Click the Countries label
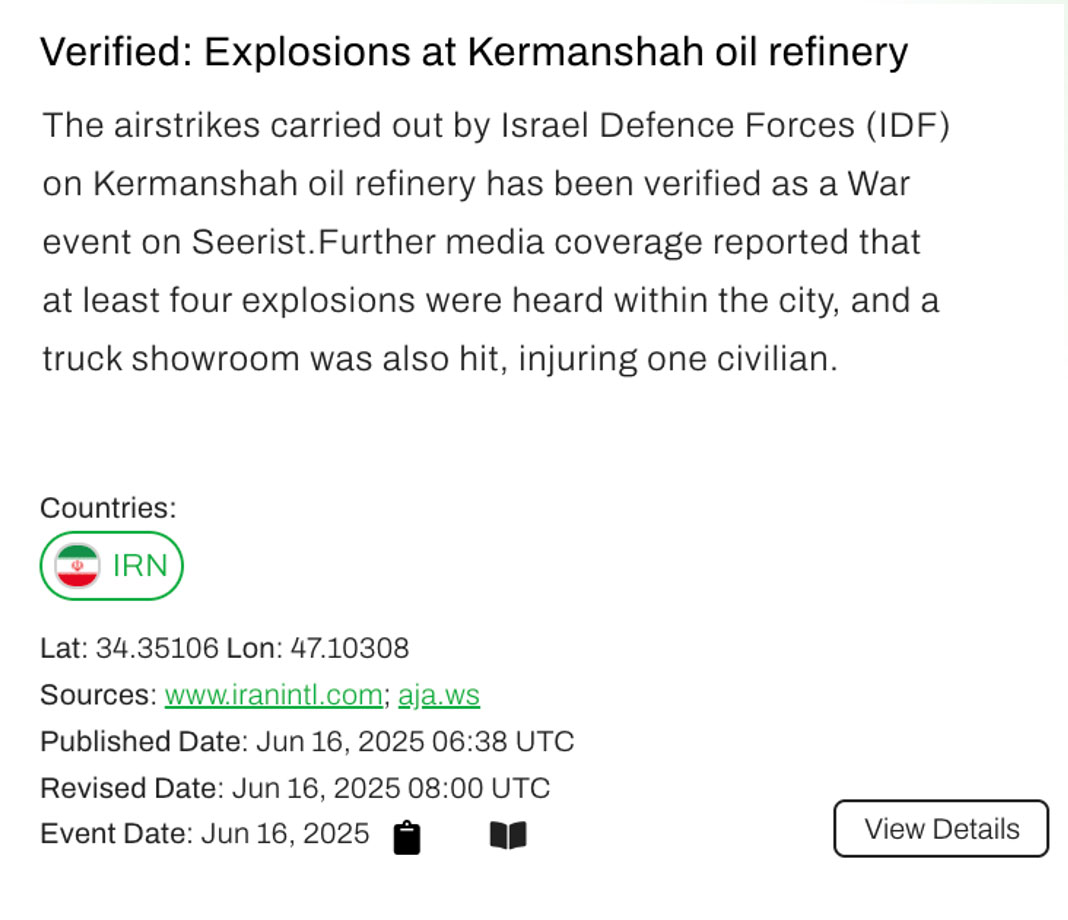1068x920 pixels. (108, 508)
